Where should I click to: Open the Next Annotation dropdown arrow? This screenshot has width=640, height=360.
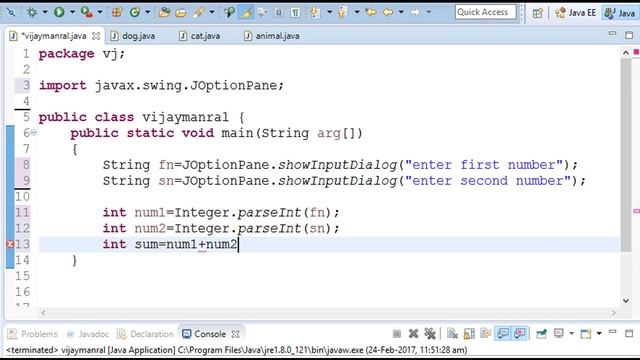click(329, 13)
